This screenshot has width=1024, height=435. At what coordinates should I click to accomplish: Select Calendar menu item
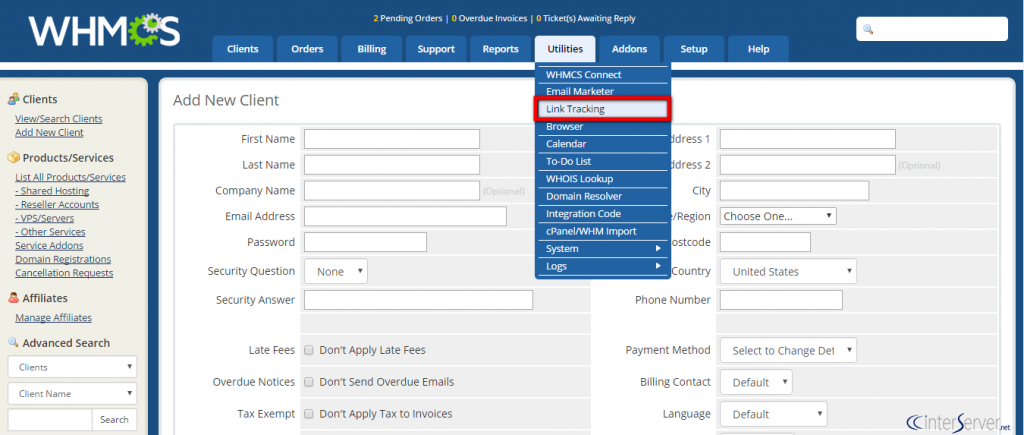(x=603, y=144)
